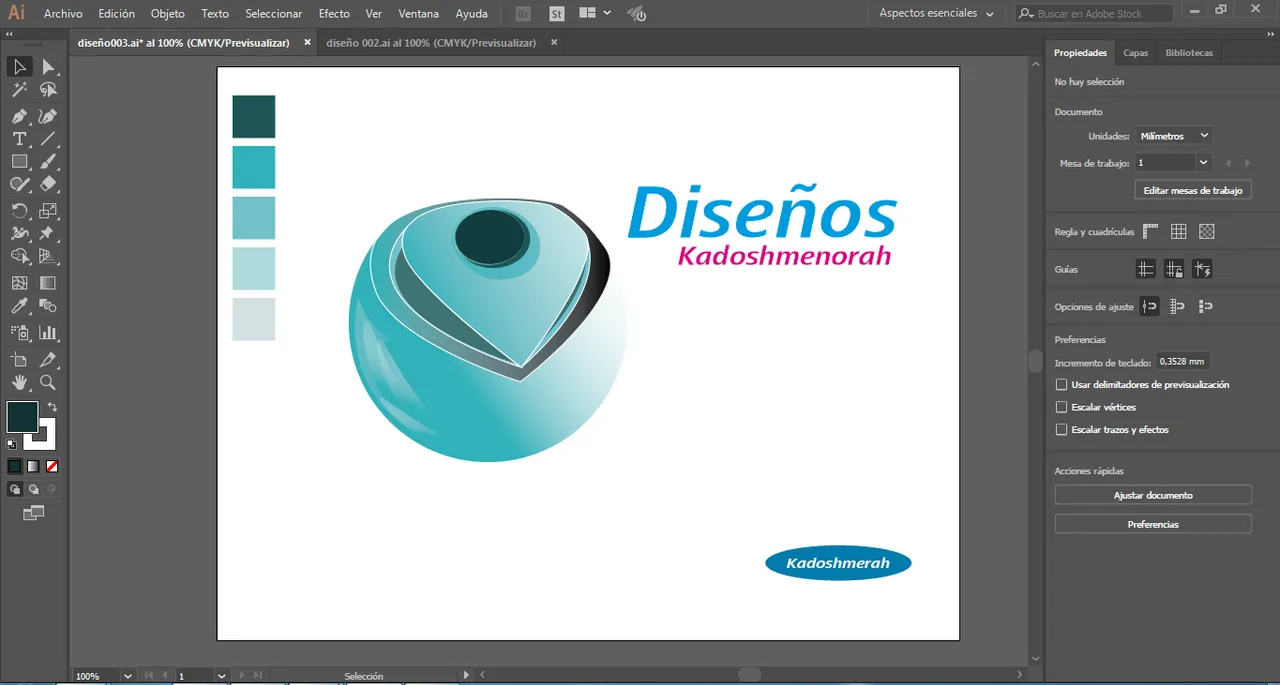Screen dimensions: 1280x685
Task: Swap fill and stroke colors arrow
Action: (52, 407)
